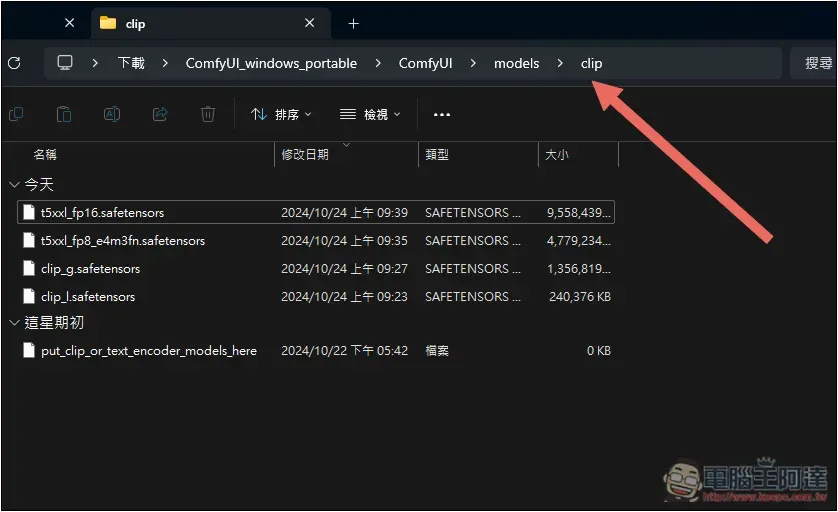Collapse the 這星期初 file group
Screen dimensions: 838x512
click(x=14, y=323)
